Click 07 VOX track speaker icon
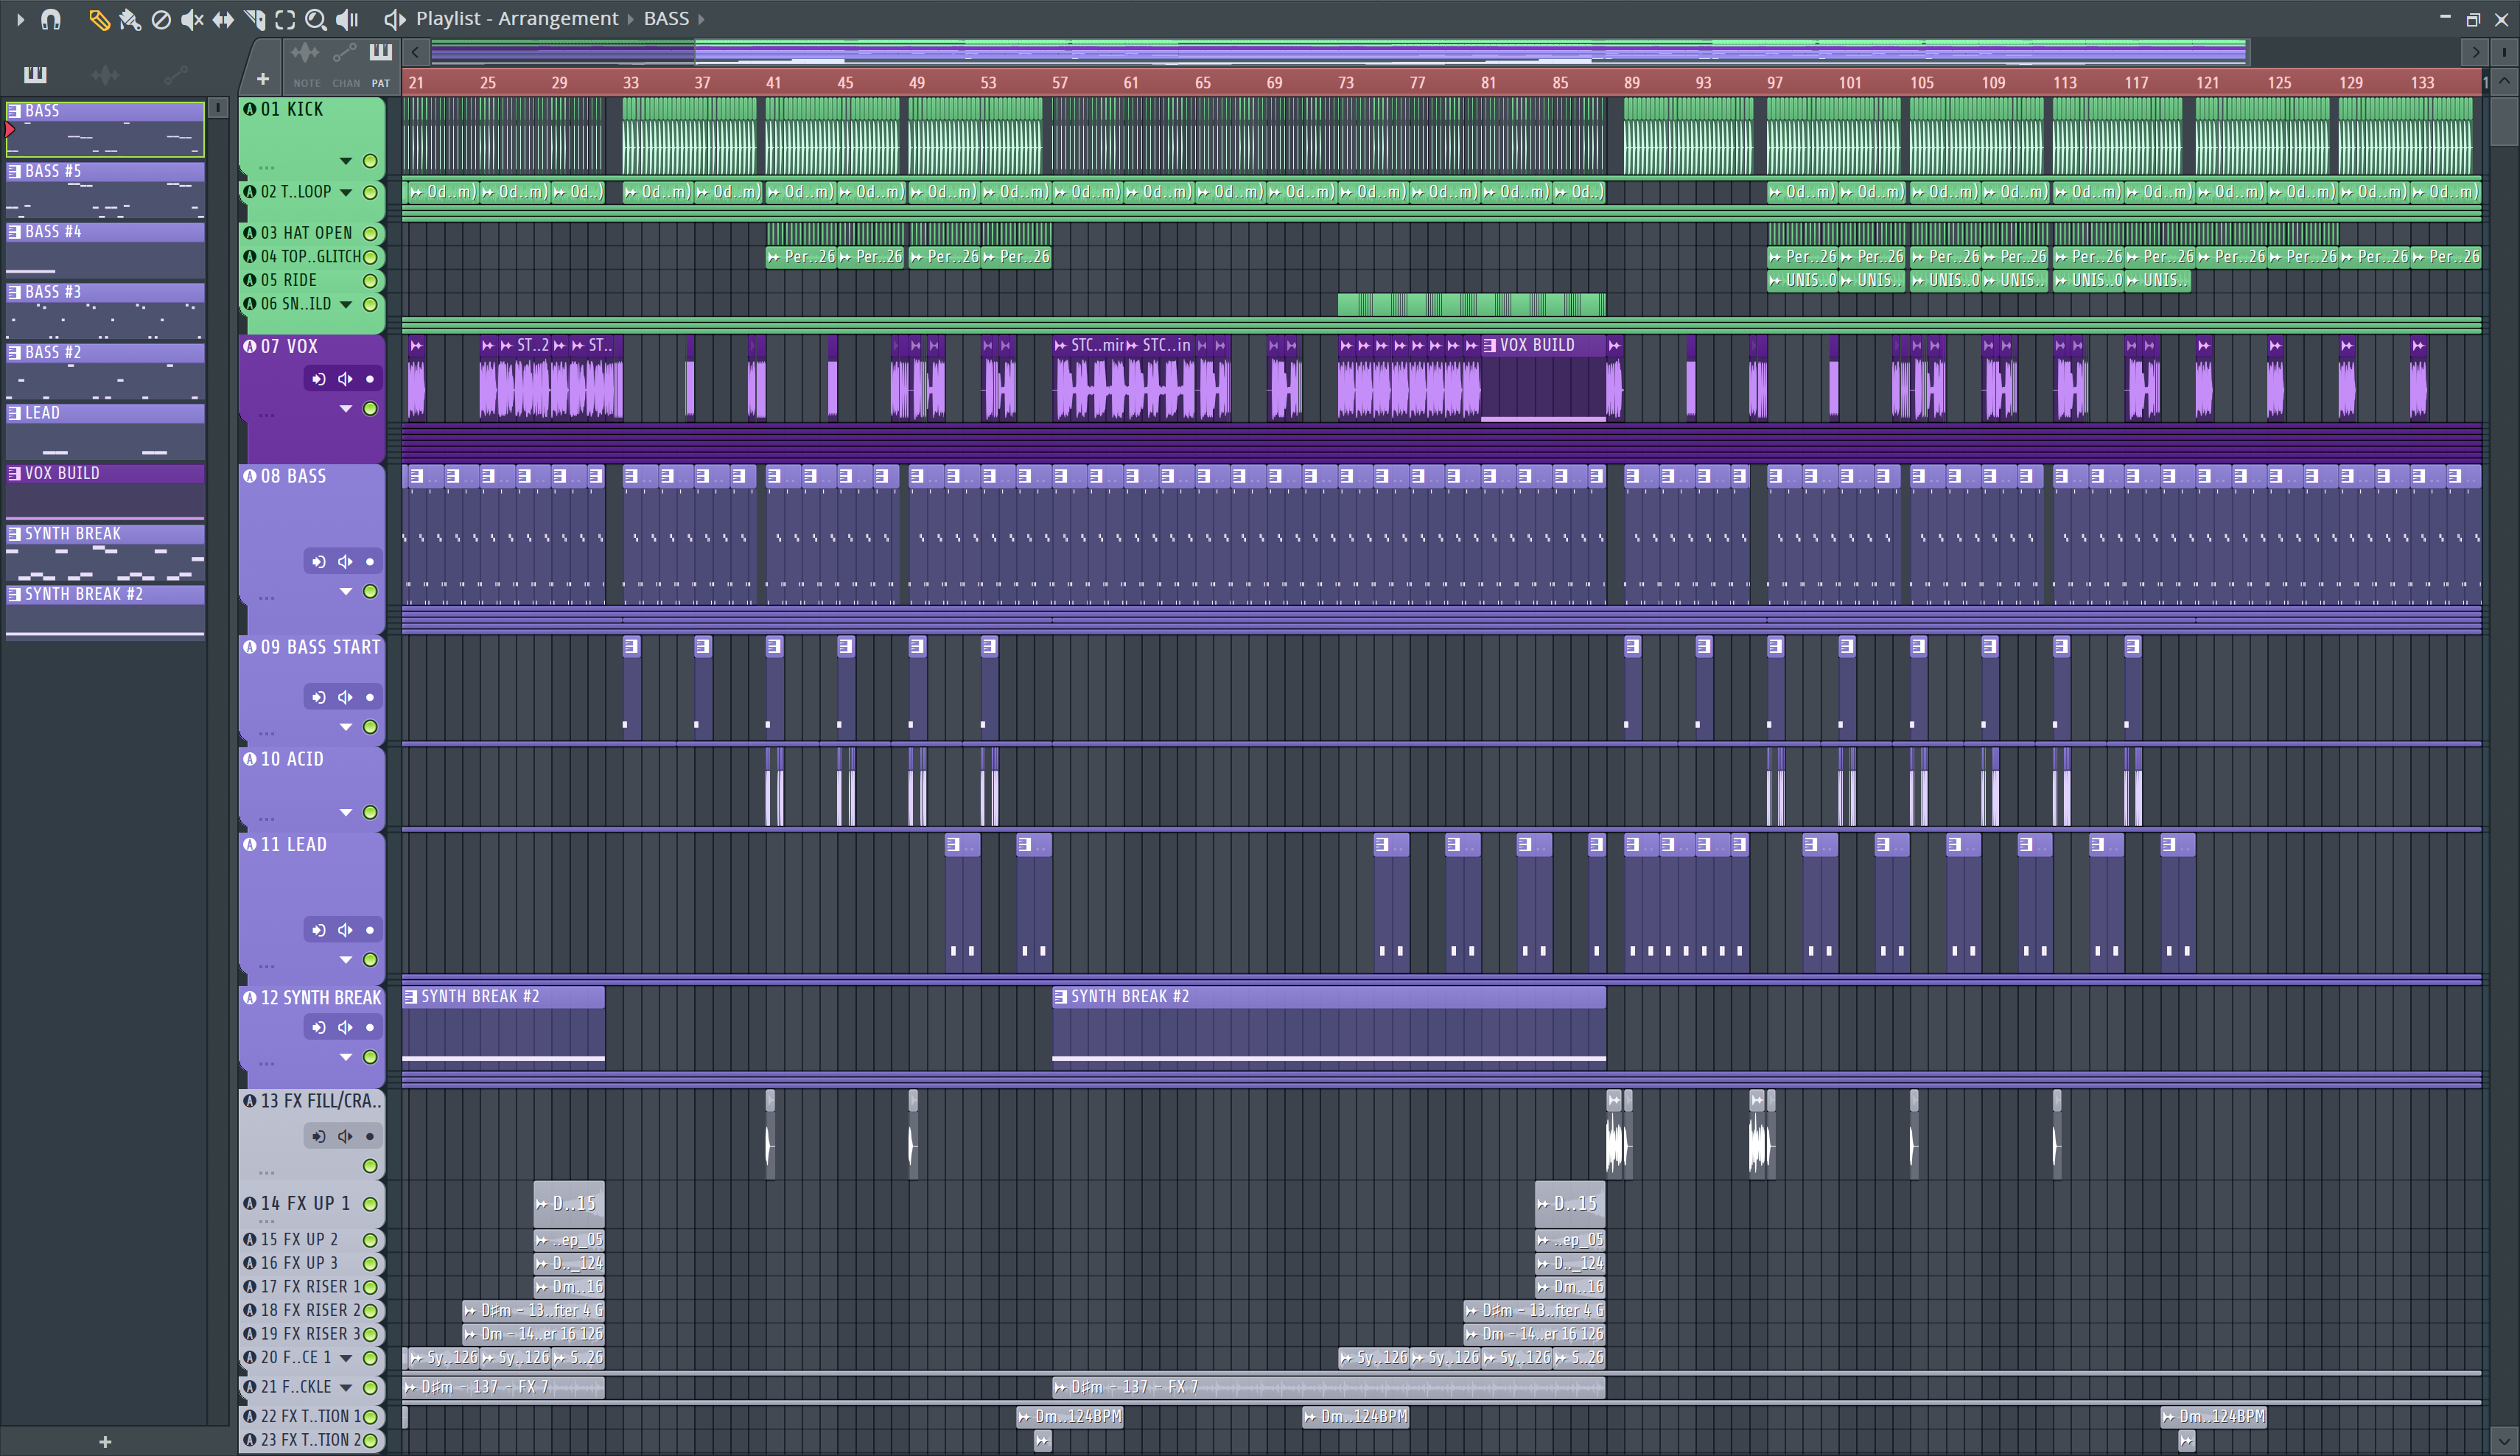Image resolution: width=2520 pixels, height=1456 pixels. [x=345, y=379]
